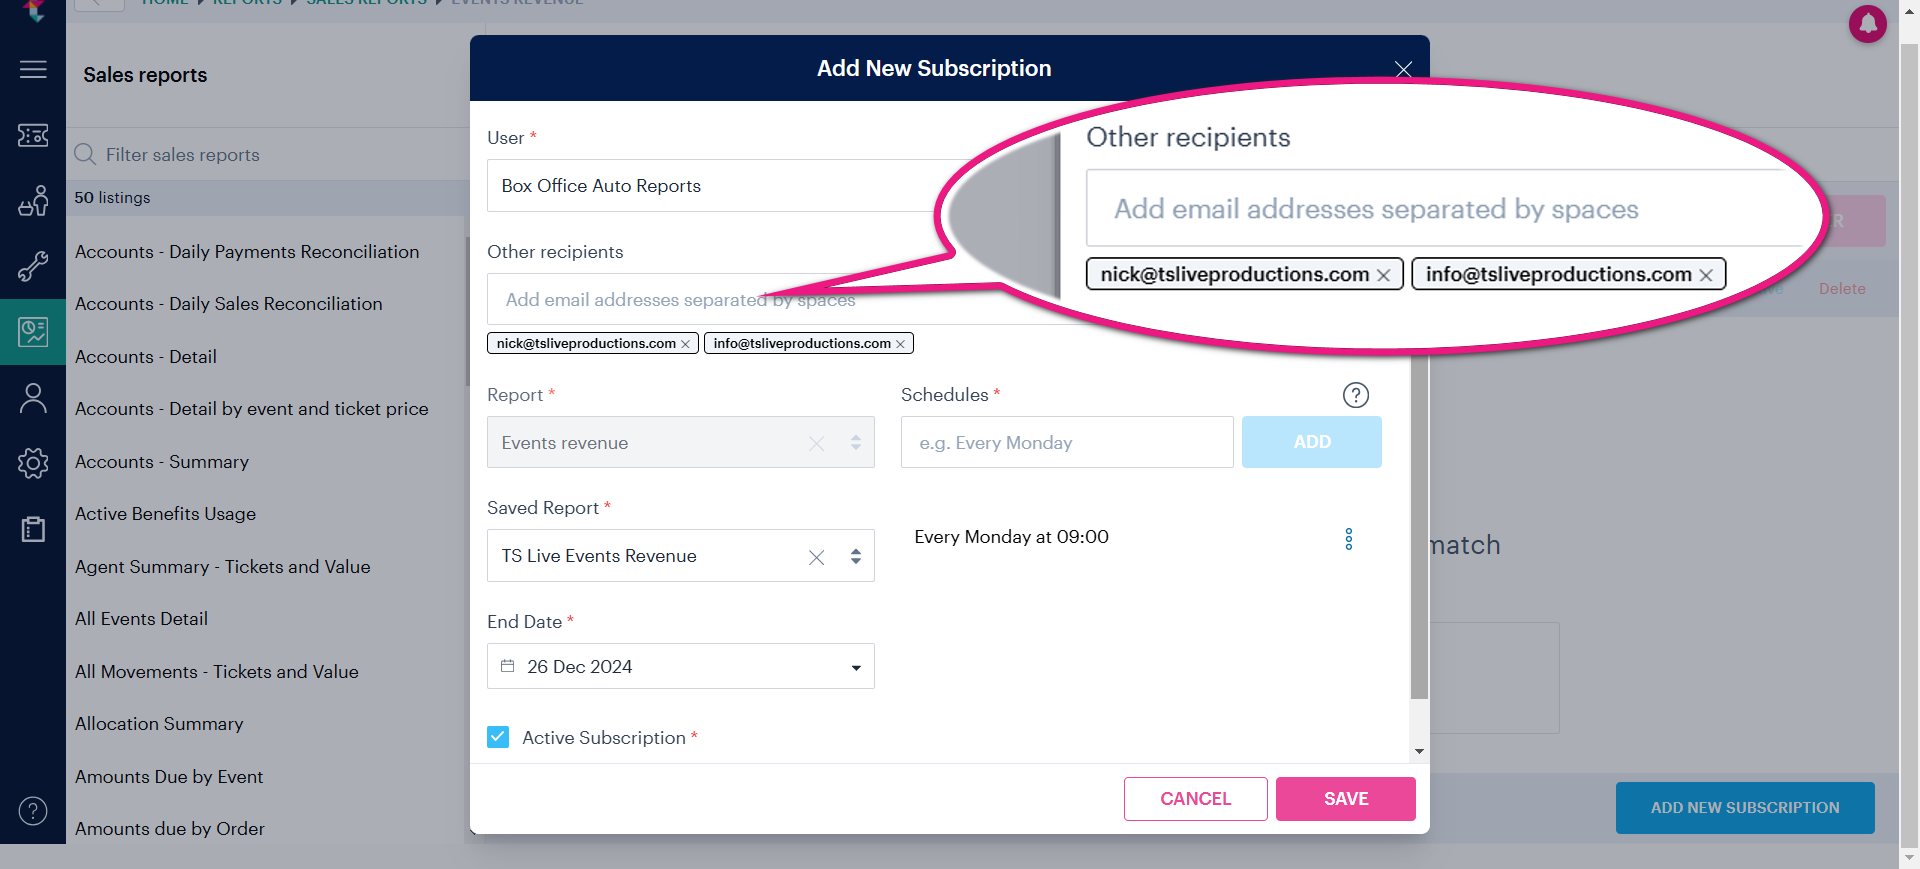The height and width of the screenshot is (869, 1920).
Task: Click ADD NEW SUBSCRIPTION button
Action: click(1745, 808)
